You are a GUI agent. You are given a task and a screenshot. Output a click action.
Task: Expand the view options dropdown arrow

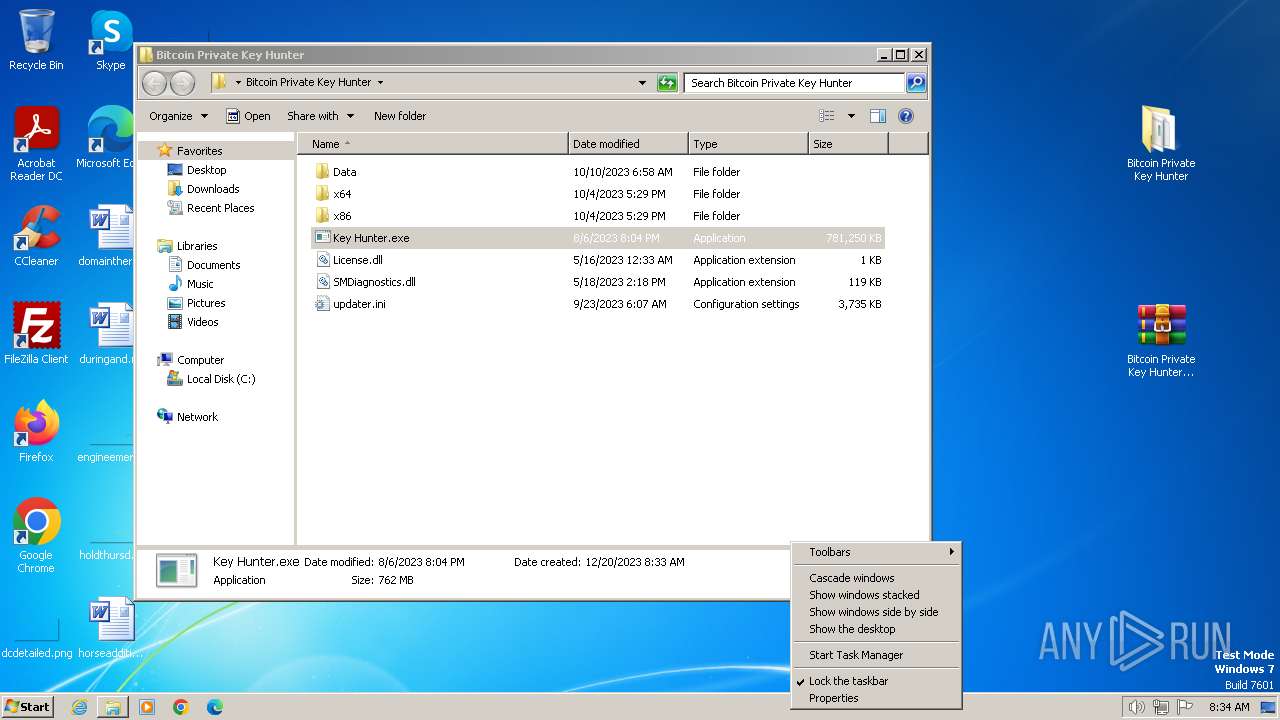coord(851,116)
